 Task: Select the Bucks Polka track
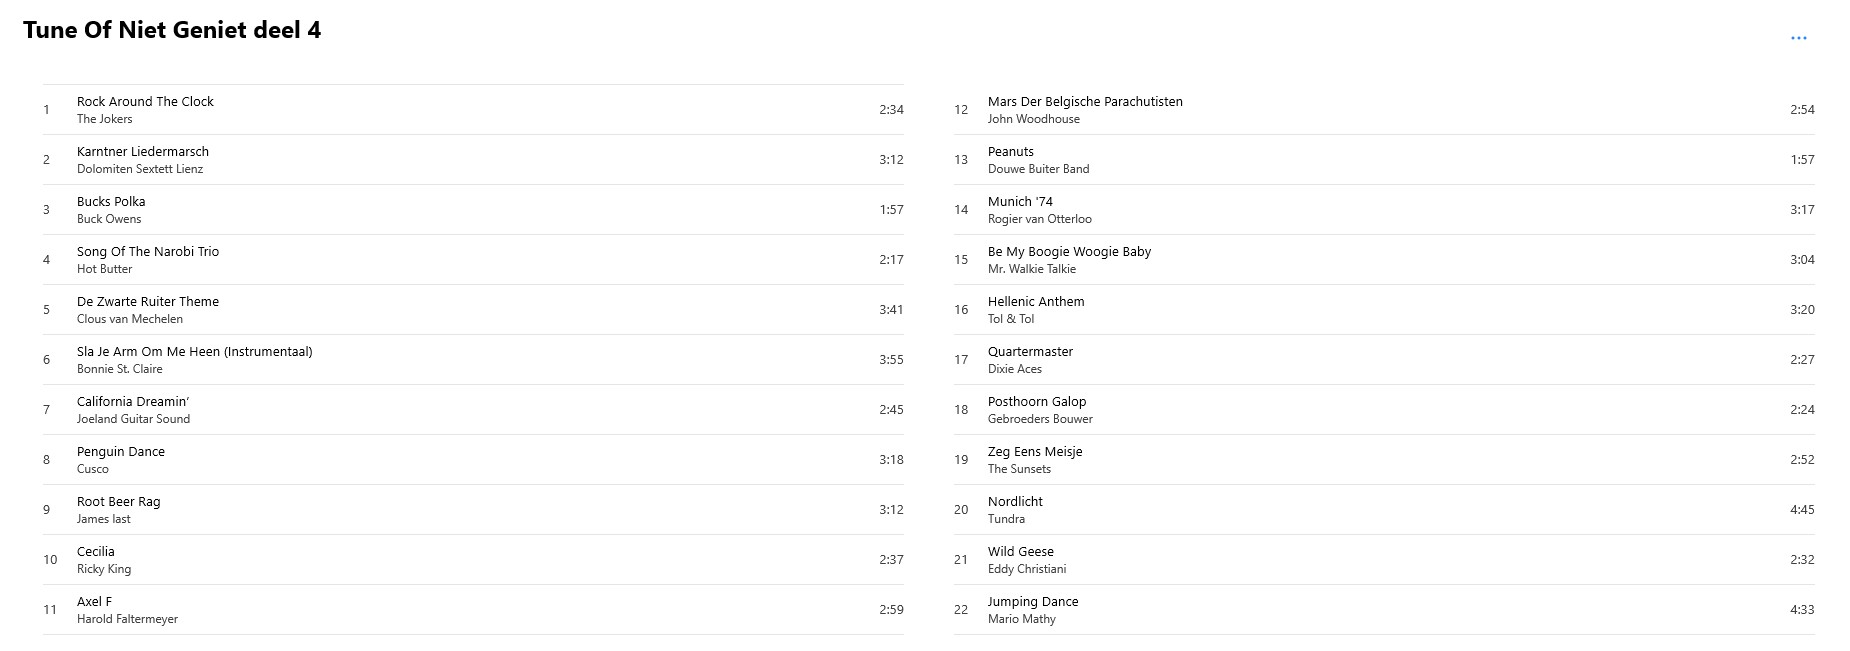(473, 210)
